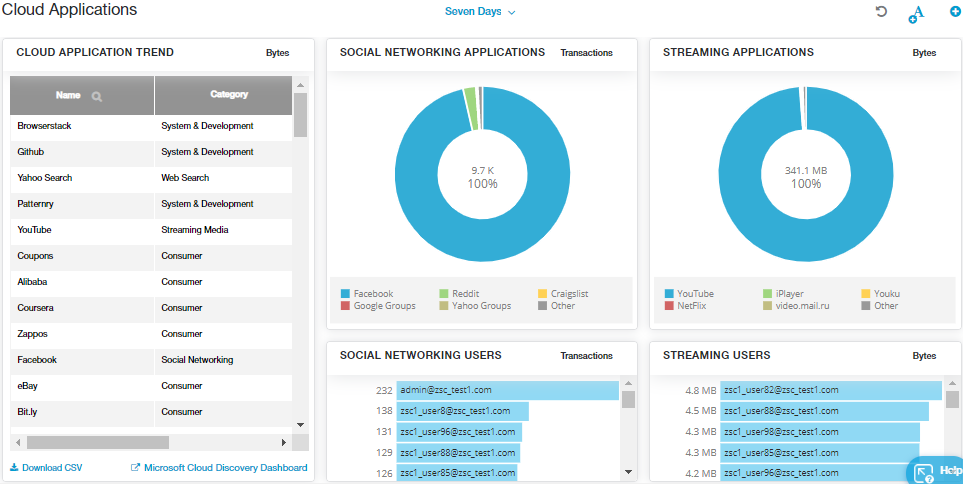Click the admin@zsc_test1.com social networking bar
This screenshot has height=484, width=963.
507,390
